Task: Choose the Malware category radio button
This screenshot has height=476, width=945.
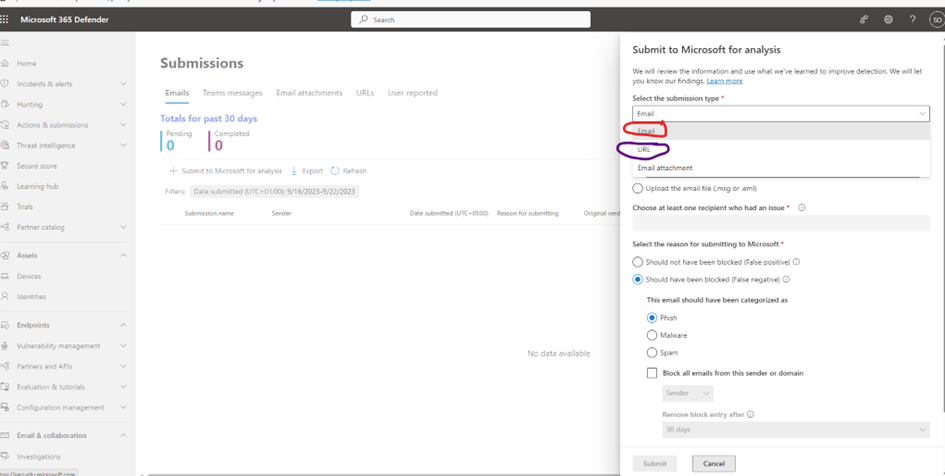Action: tap(651, 335)
